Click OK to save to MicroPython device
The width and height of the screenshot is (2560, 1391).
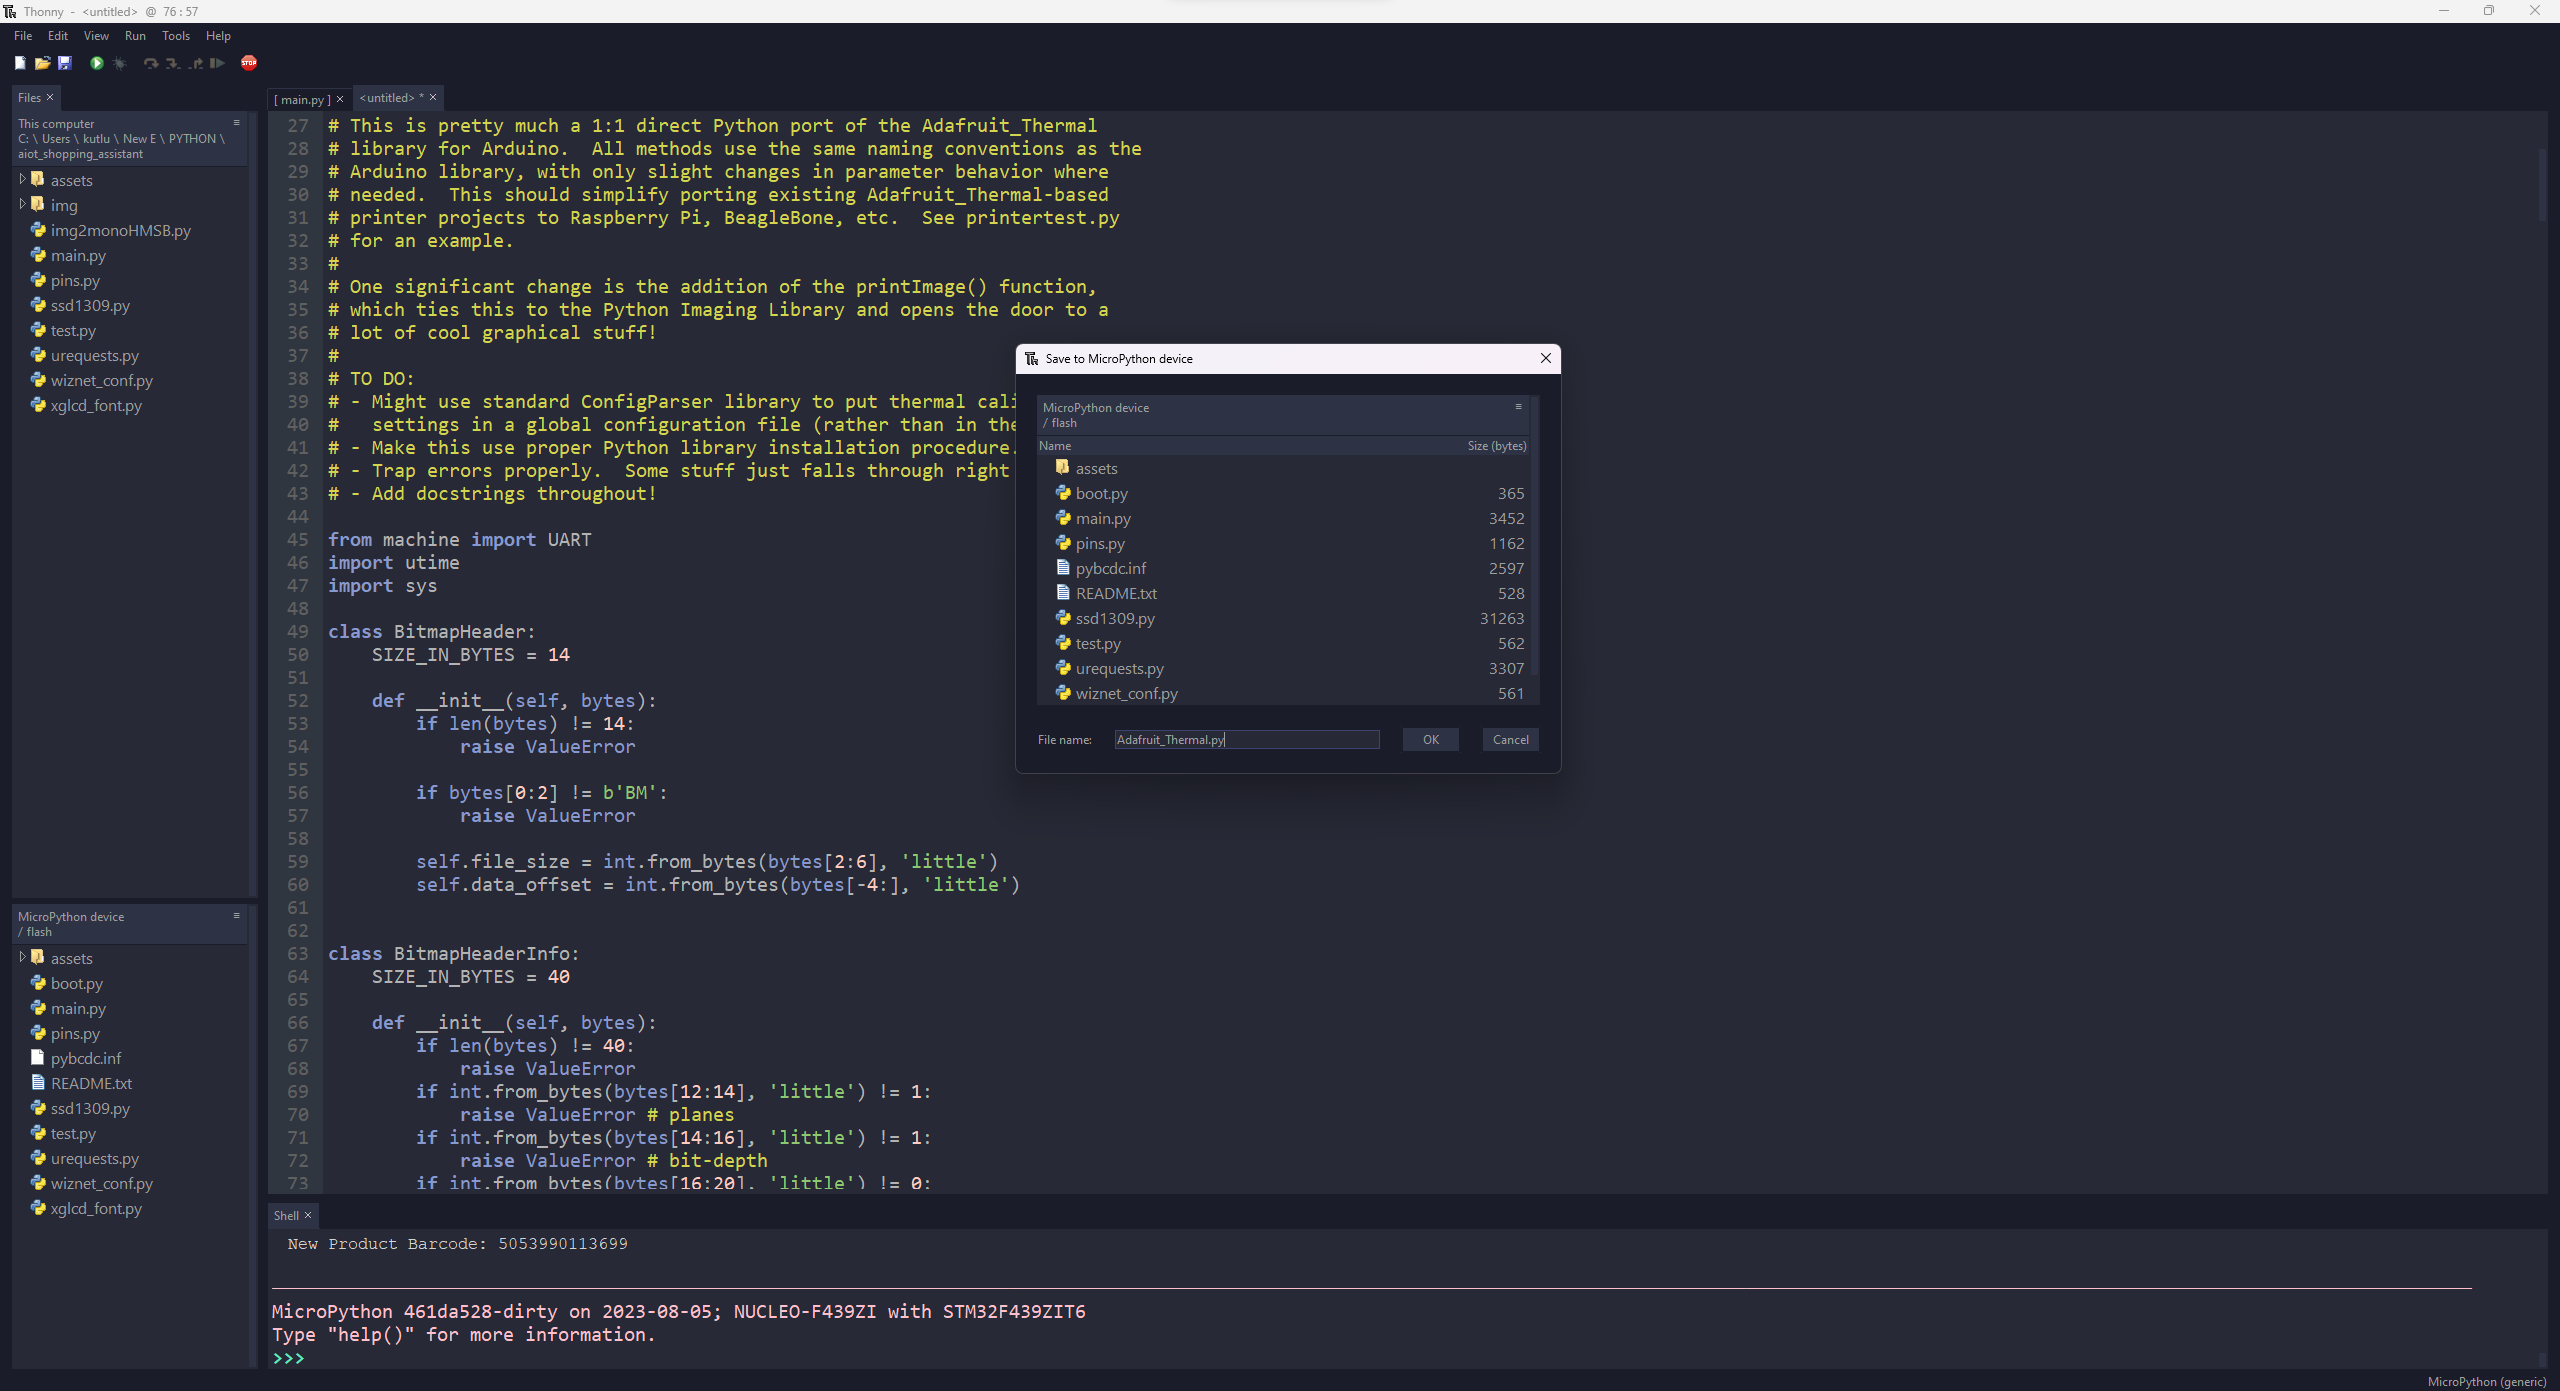tap(1430, 738)
